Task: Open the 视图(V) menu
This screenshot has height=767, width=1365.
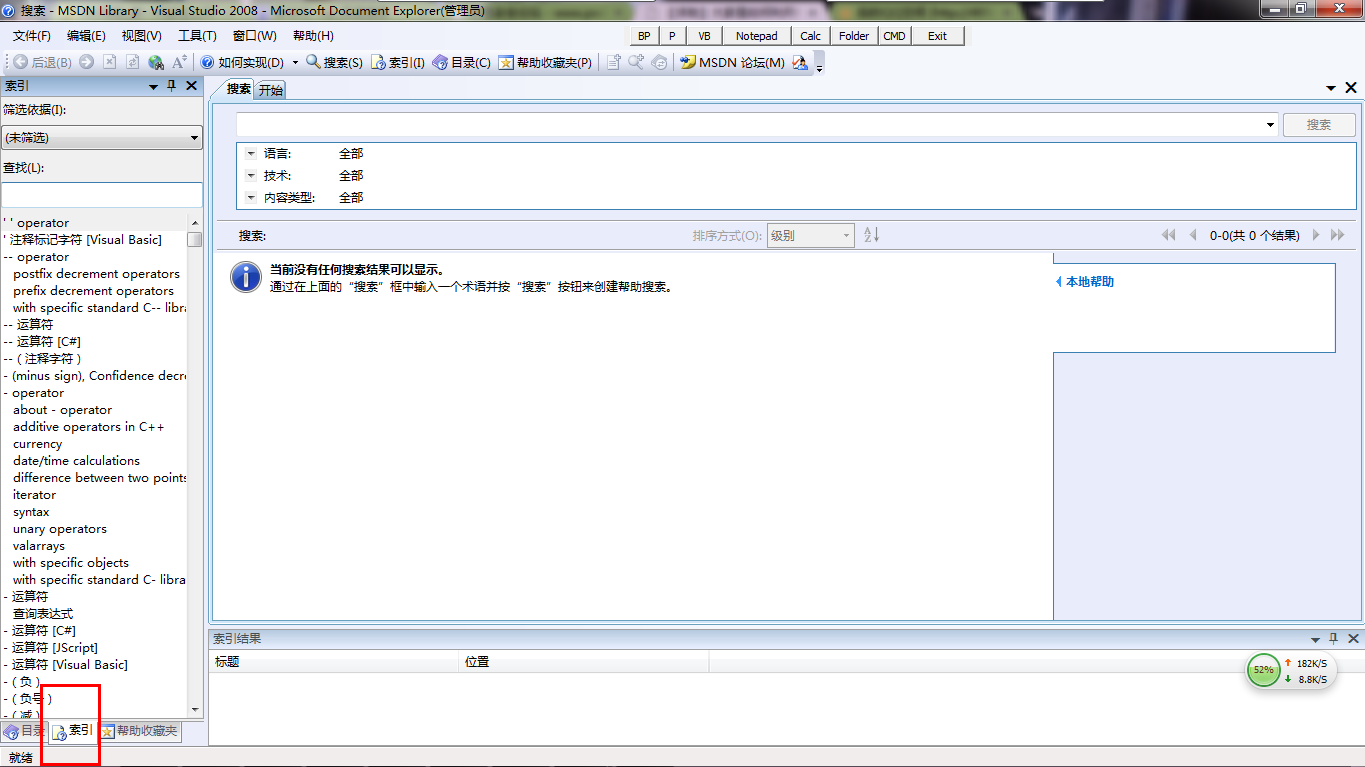Action: point(141,36)
